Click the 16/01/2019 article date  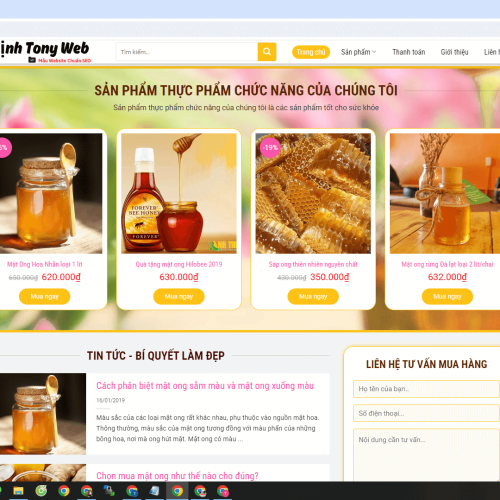click(110, 400)
